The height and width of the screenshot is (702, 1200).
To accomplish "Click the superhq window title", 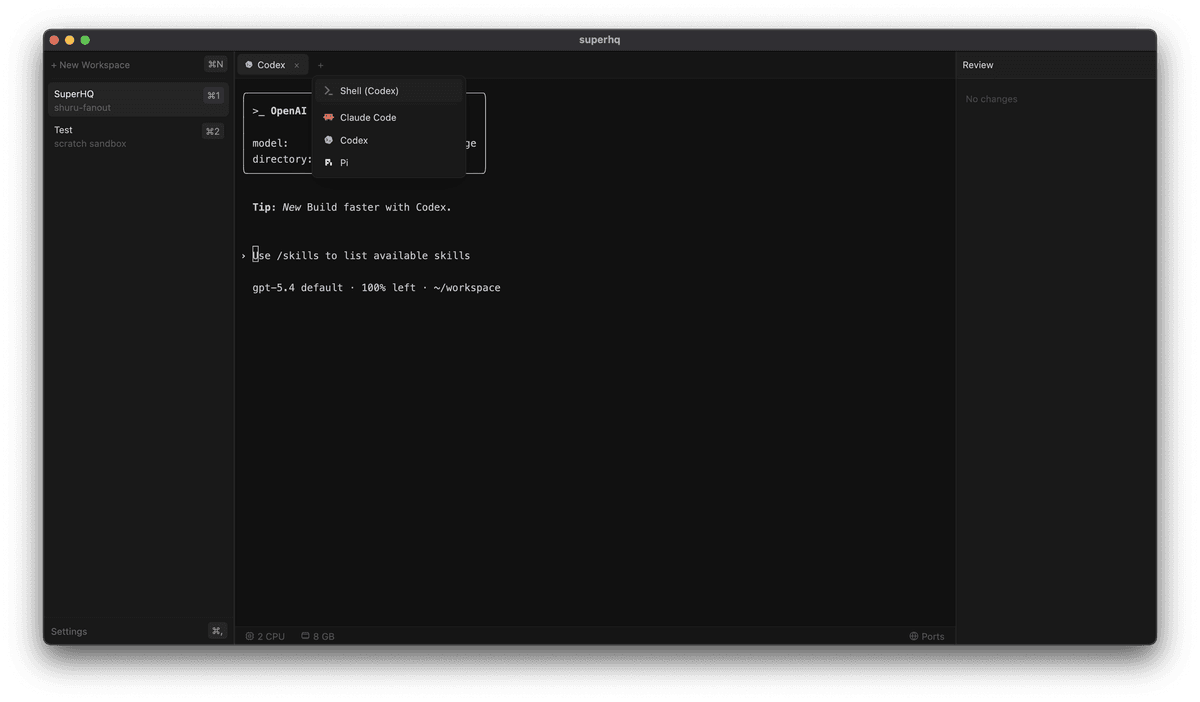I will click(x=600, y=40).
